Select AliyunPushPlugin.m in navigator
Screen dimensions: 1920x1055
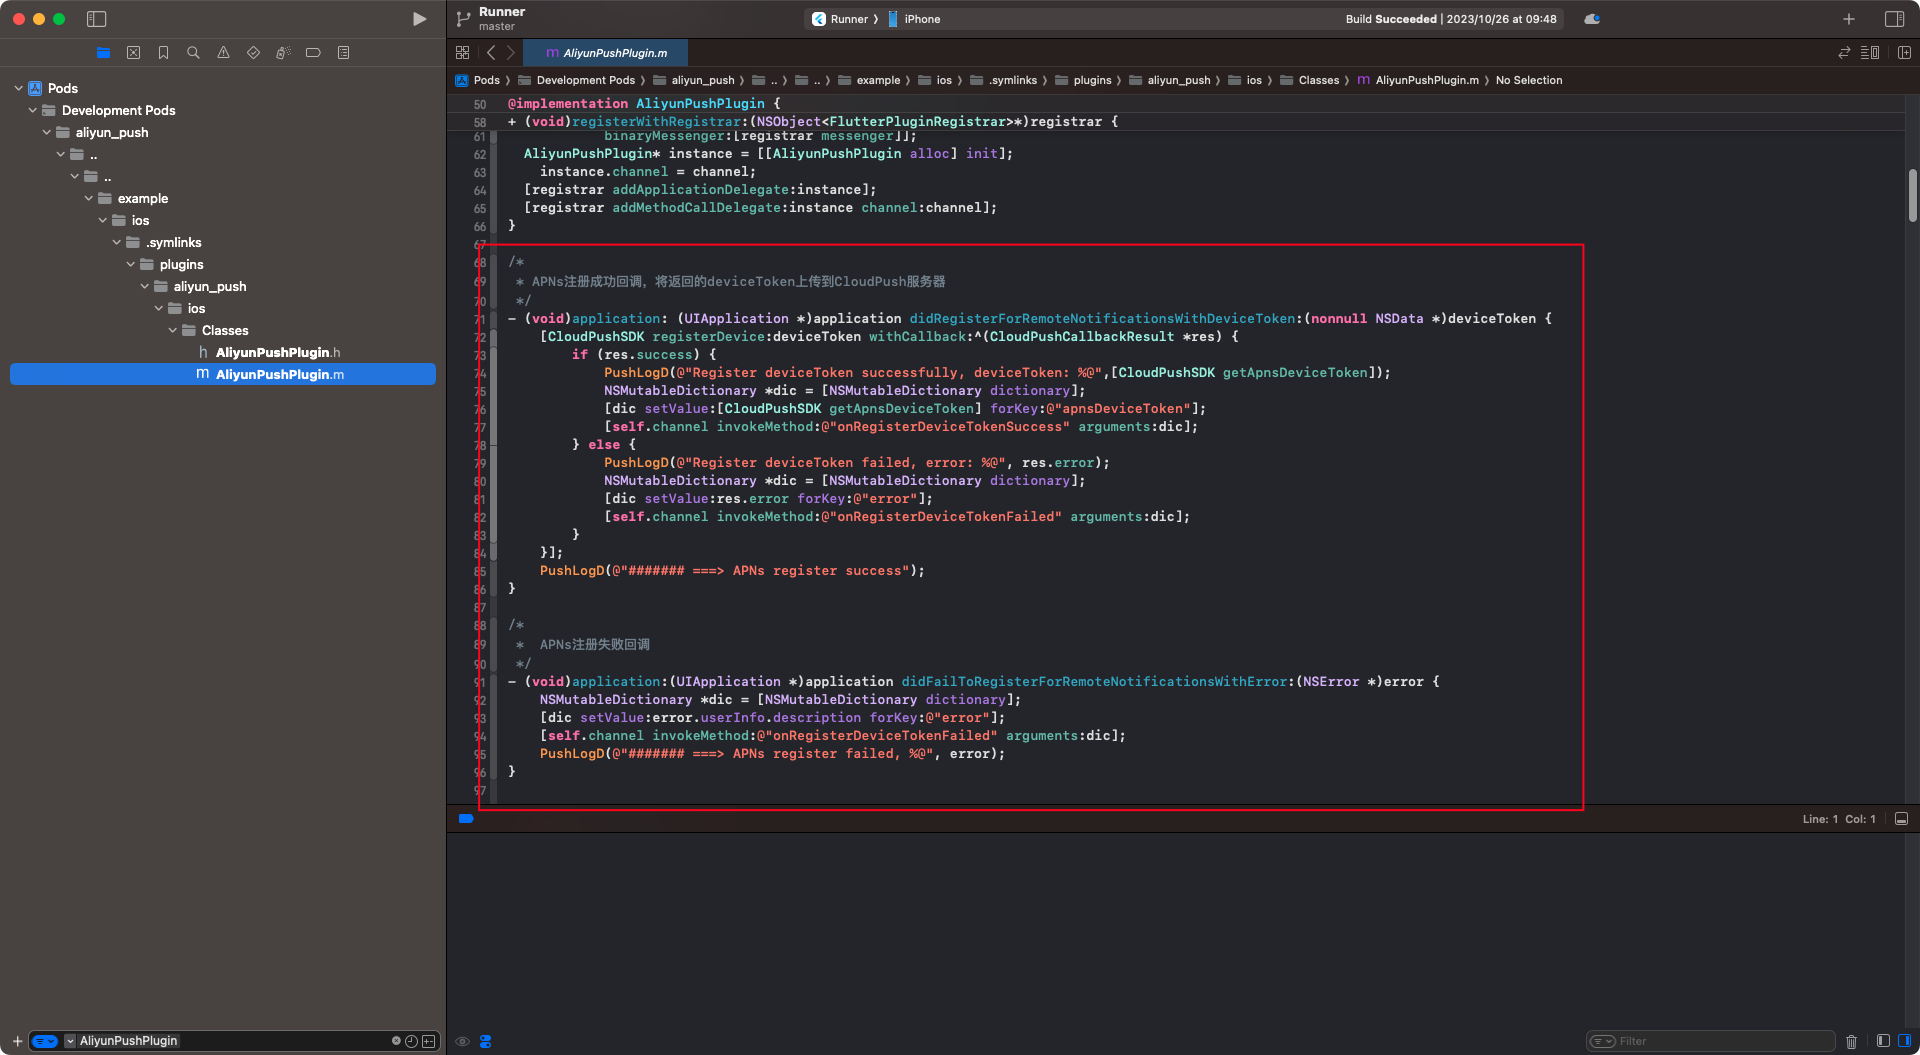click(223, 374)
